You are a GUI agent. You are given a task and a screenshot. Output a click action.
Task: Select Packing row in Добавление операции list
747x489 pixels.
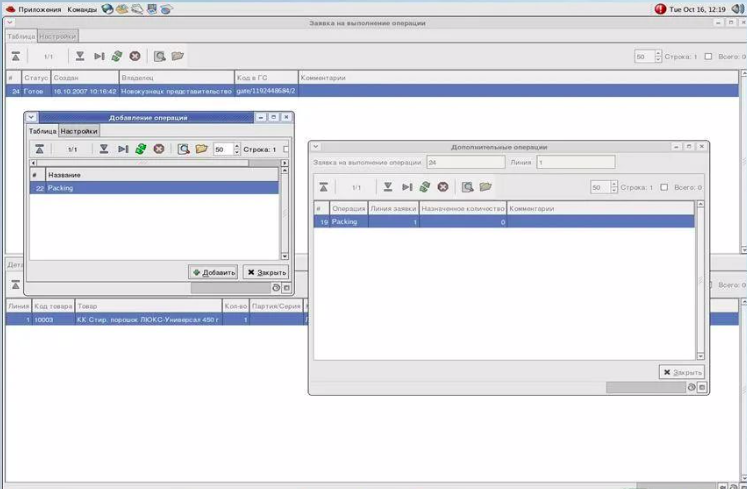154,188
